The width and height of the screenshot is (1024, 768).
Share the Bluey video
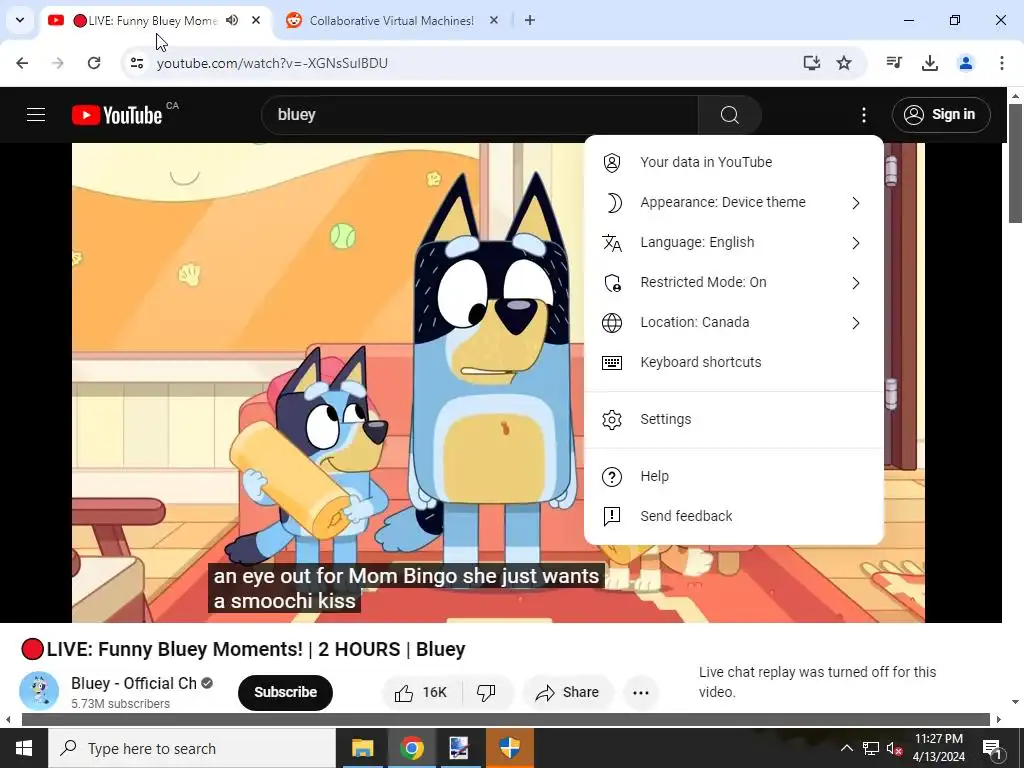(x=568, y=692)
